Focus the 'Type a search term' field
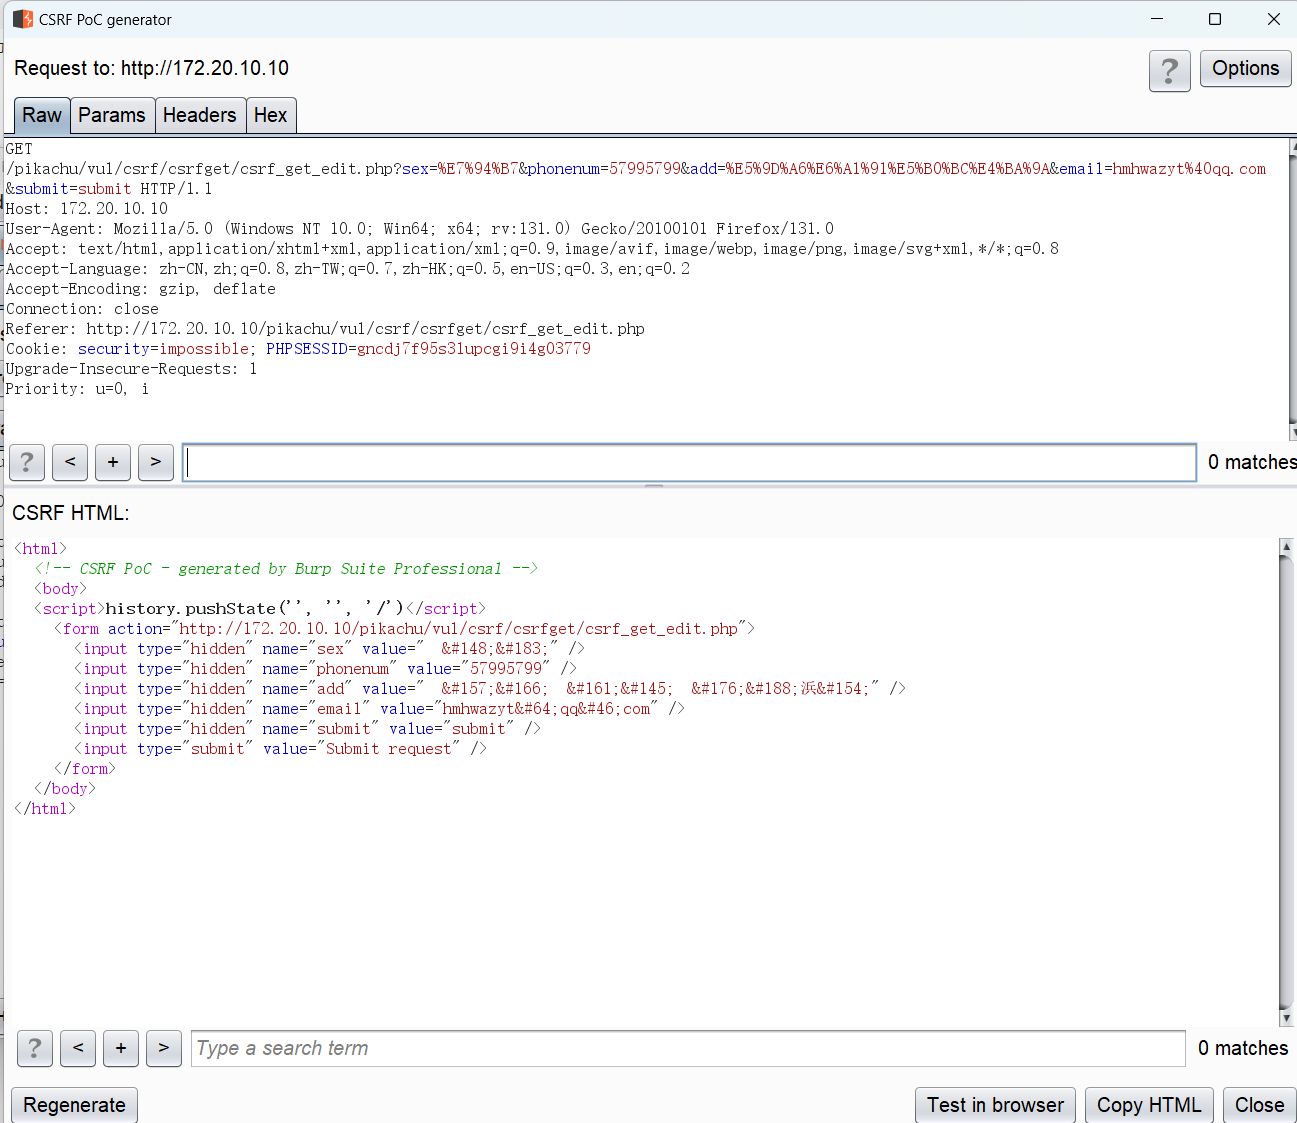The width and height of the screenshot is (1297, 1123). click(688, 1048)
